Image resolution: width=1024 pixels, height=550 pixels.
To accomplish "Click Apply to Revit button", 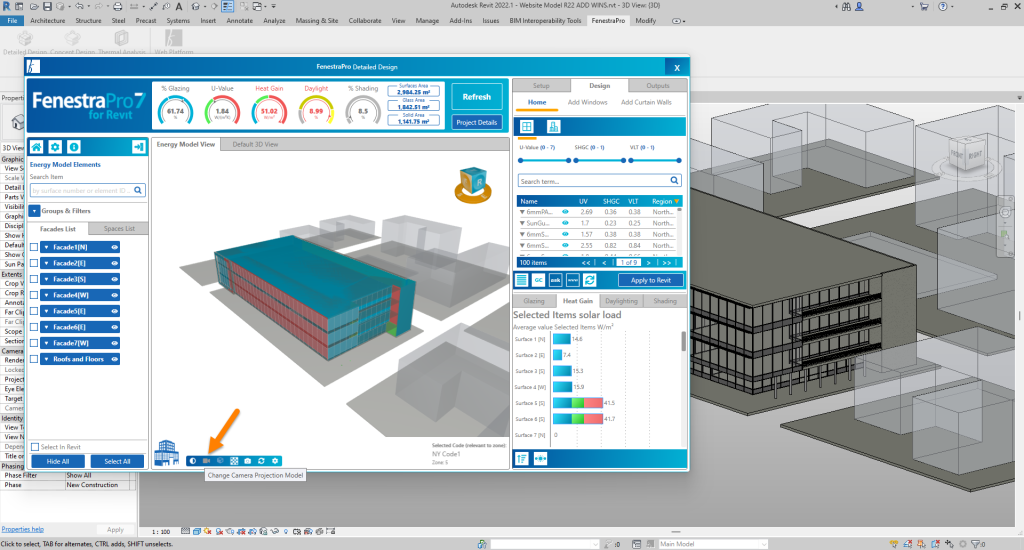I will (x=650, y=280).
